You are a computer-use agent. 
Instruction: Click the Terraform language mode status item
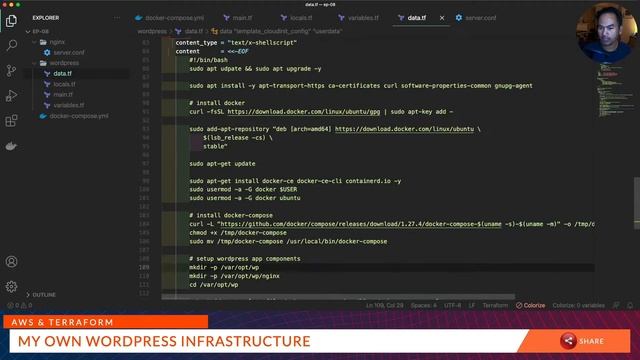[x=495, y=305]
